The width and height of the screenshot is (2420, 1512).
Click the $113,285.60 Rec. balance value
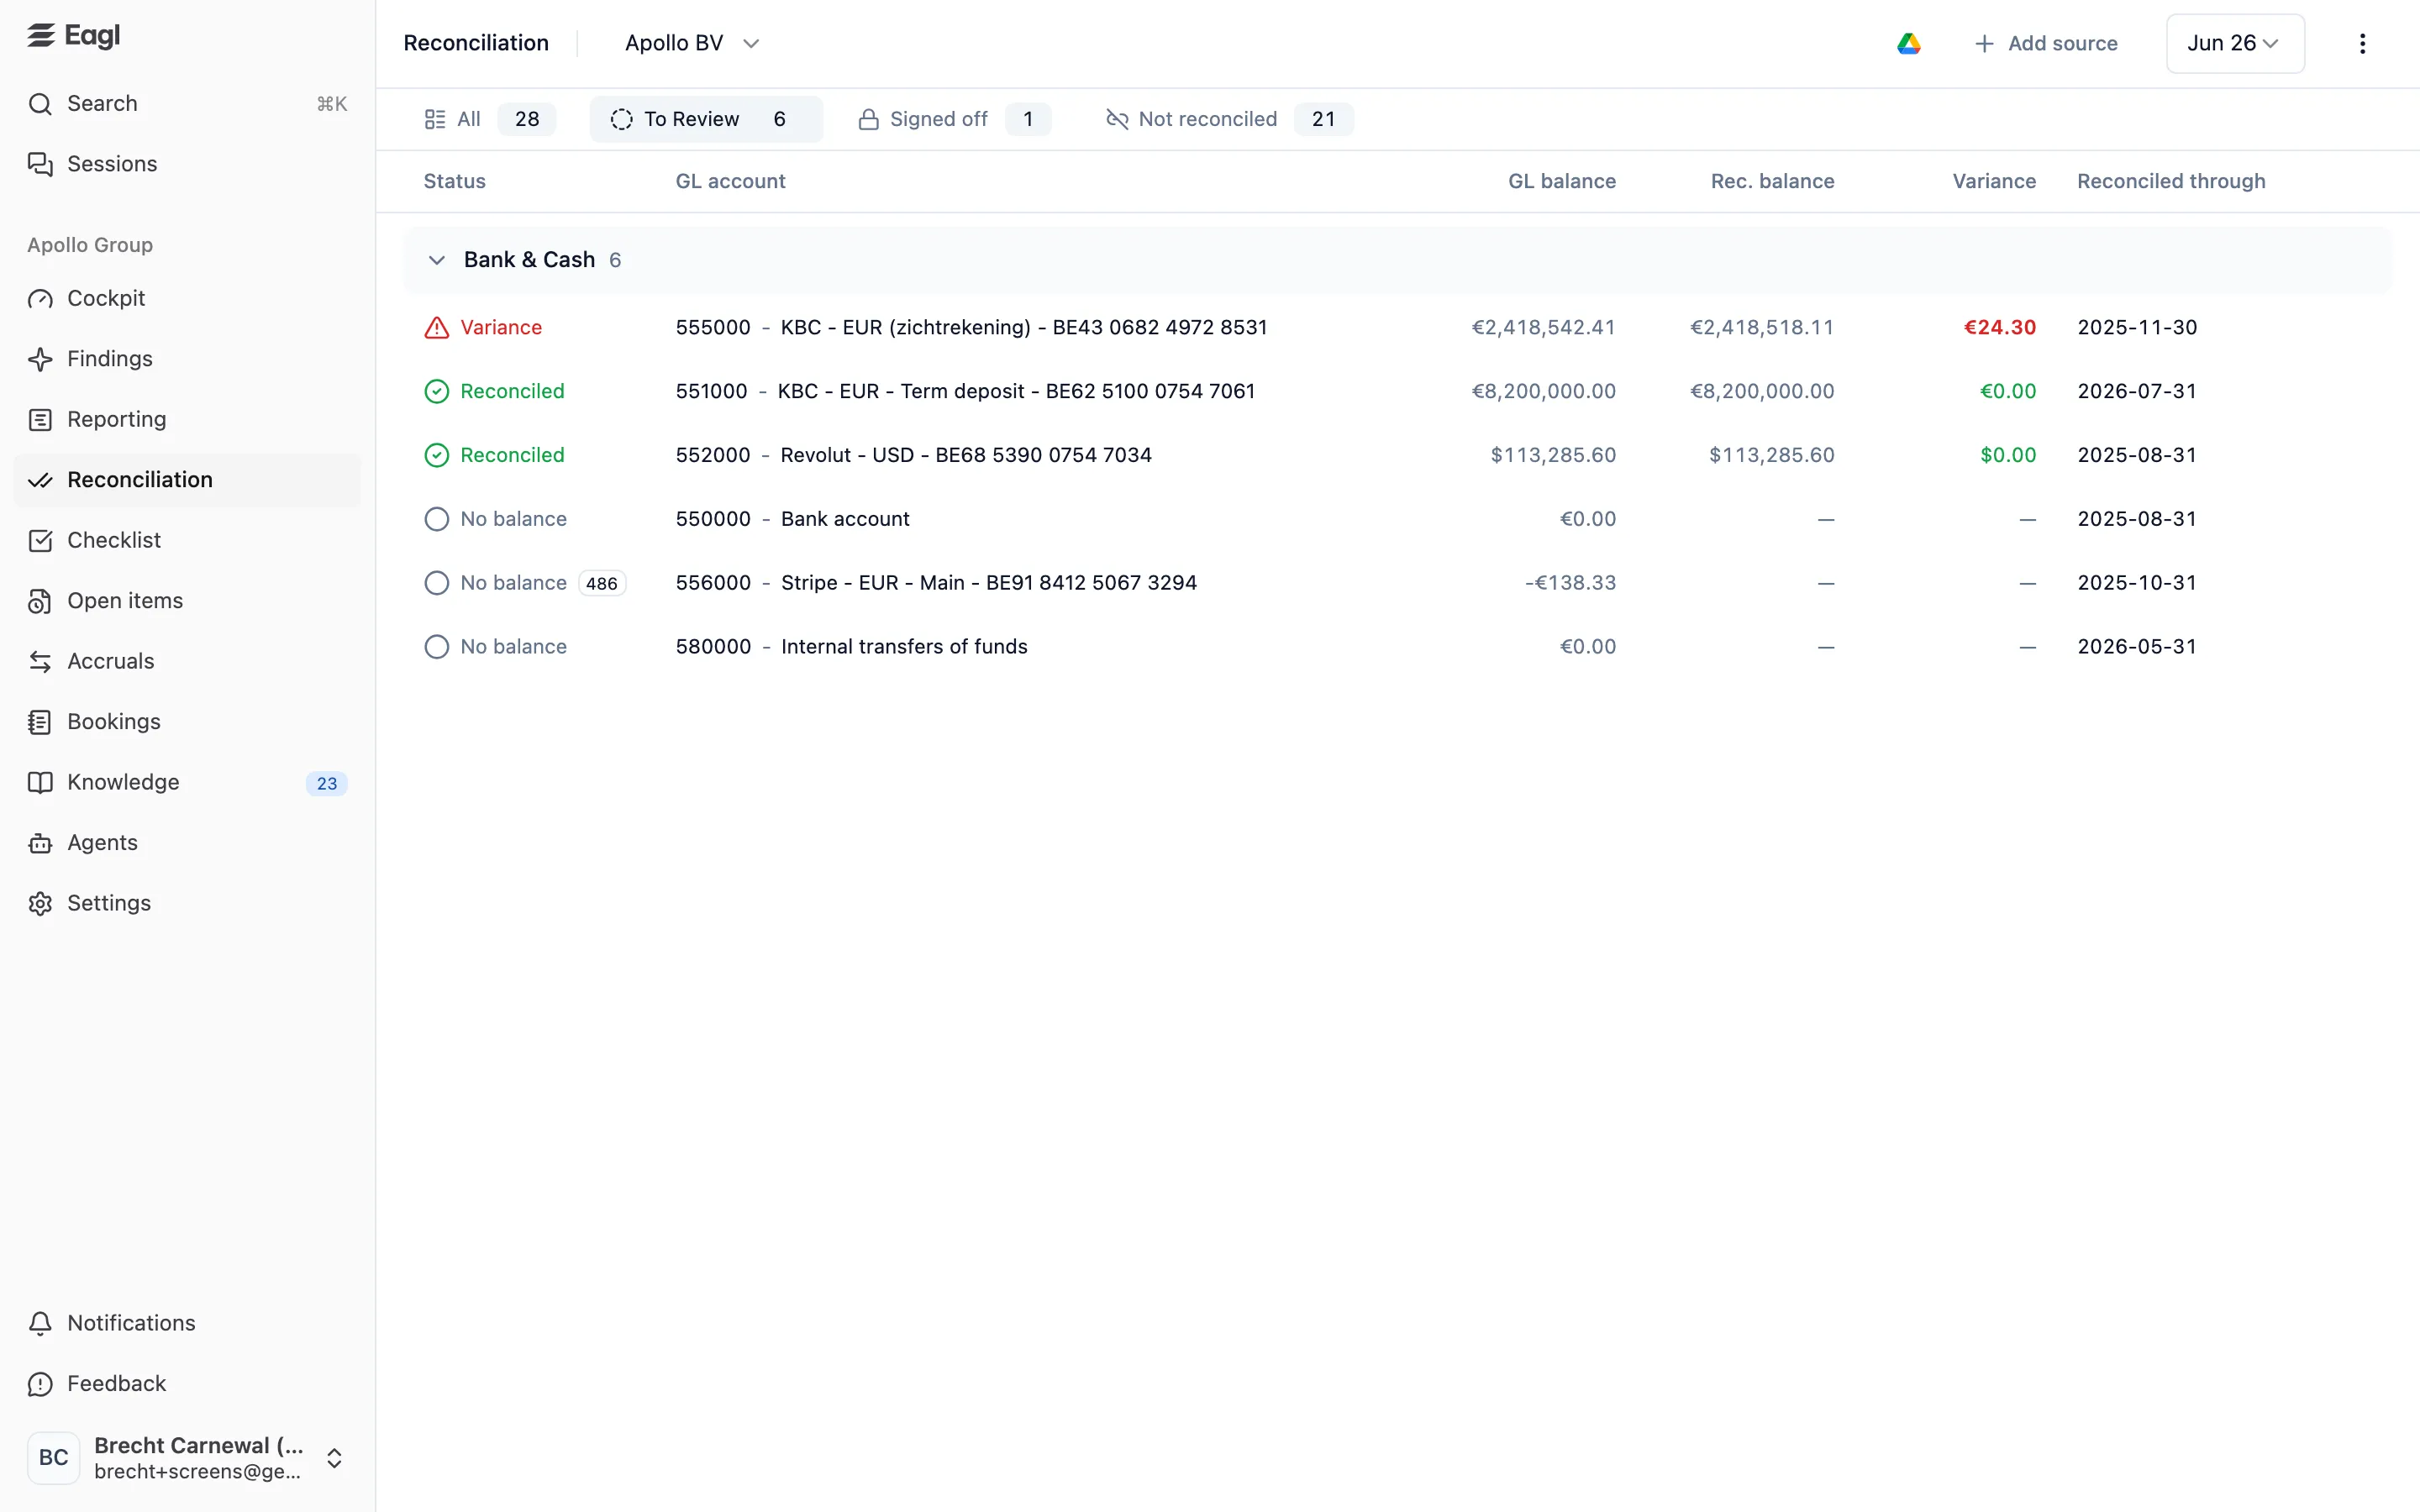tap(1771, 456)
